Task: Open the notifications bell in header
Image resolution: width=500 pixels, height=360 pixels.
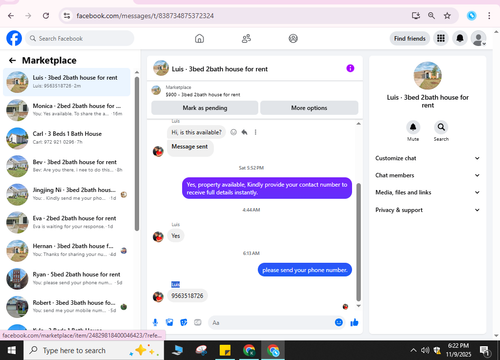Action: coord(460,39)
